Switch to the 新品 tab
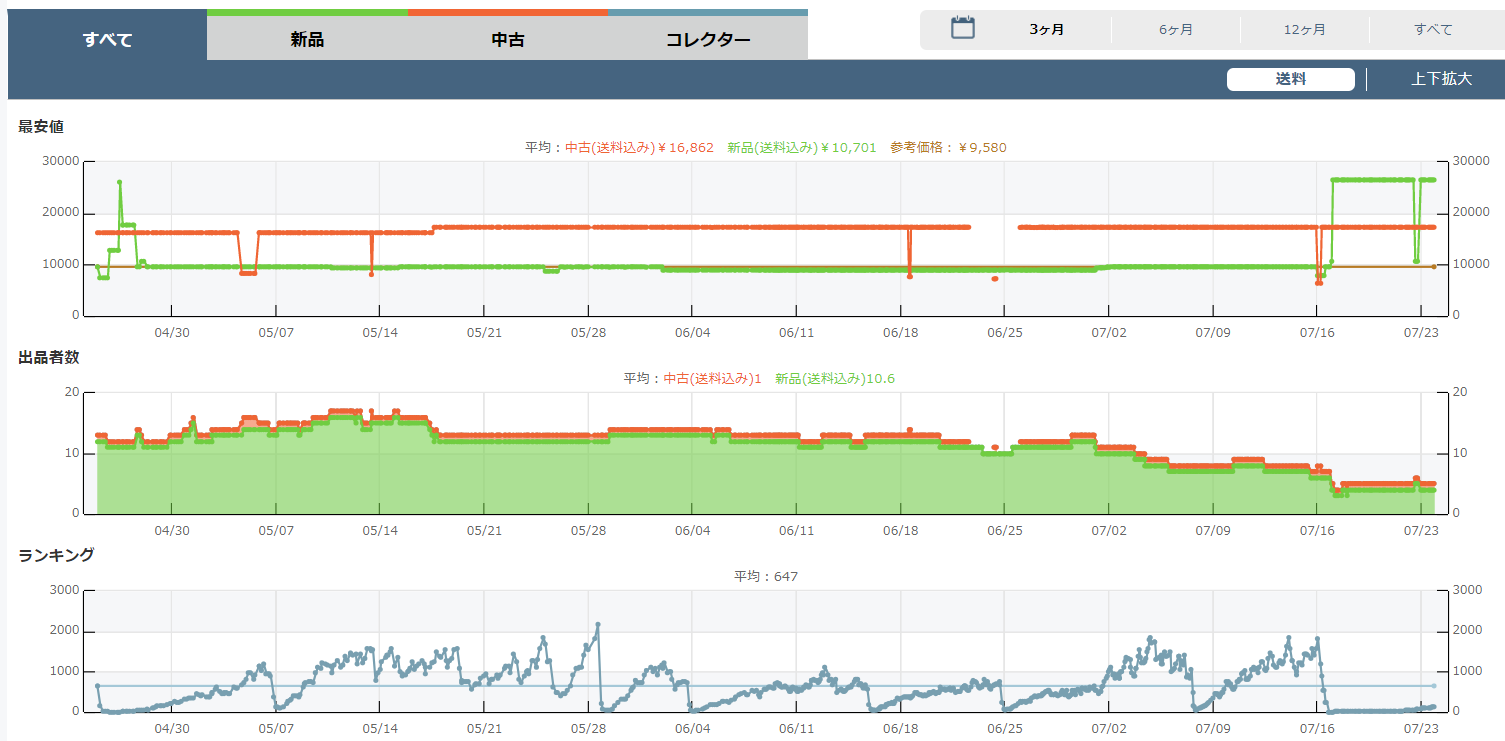 (307, 40)
